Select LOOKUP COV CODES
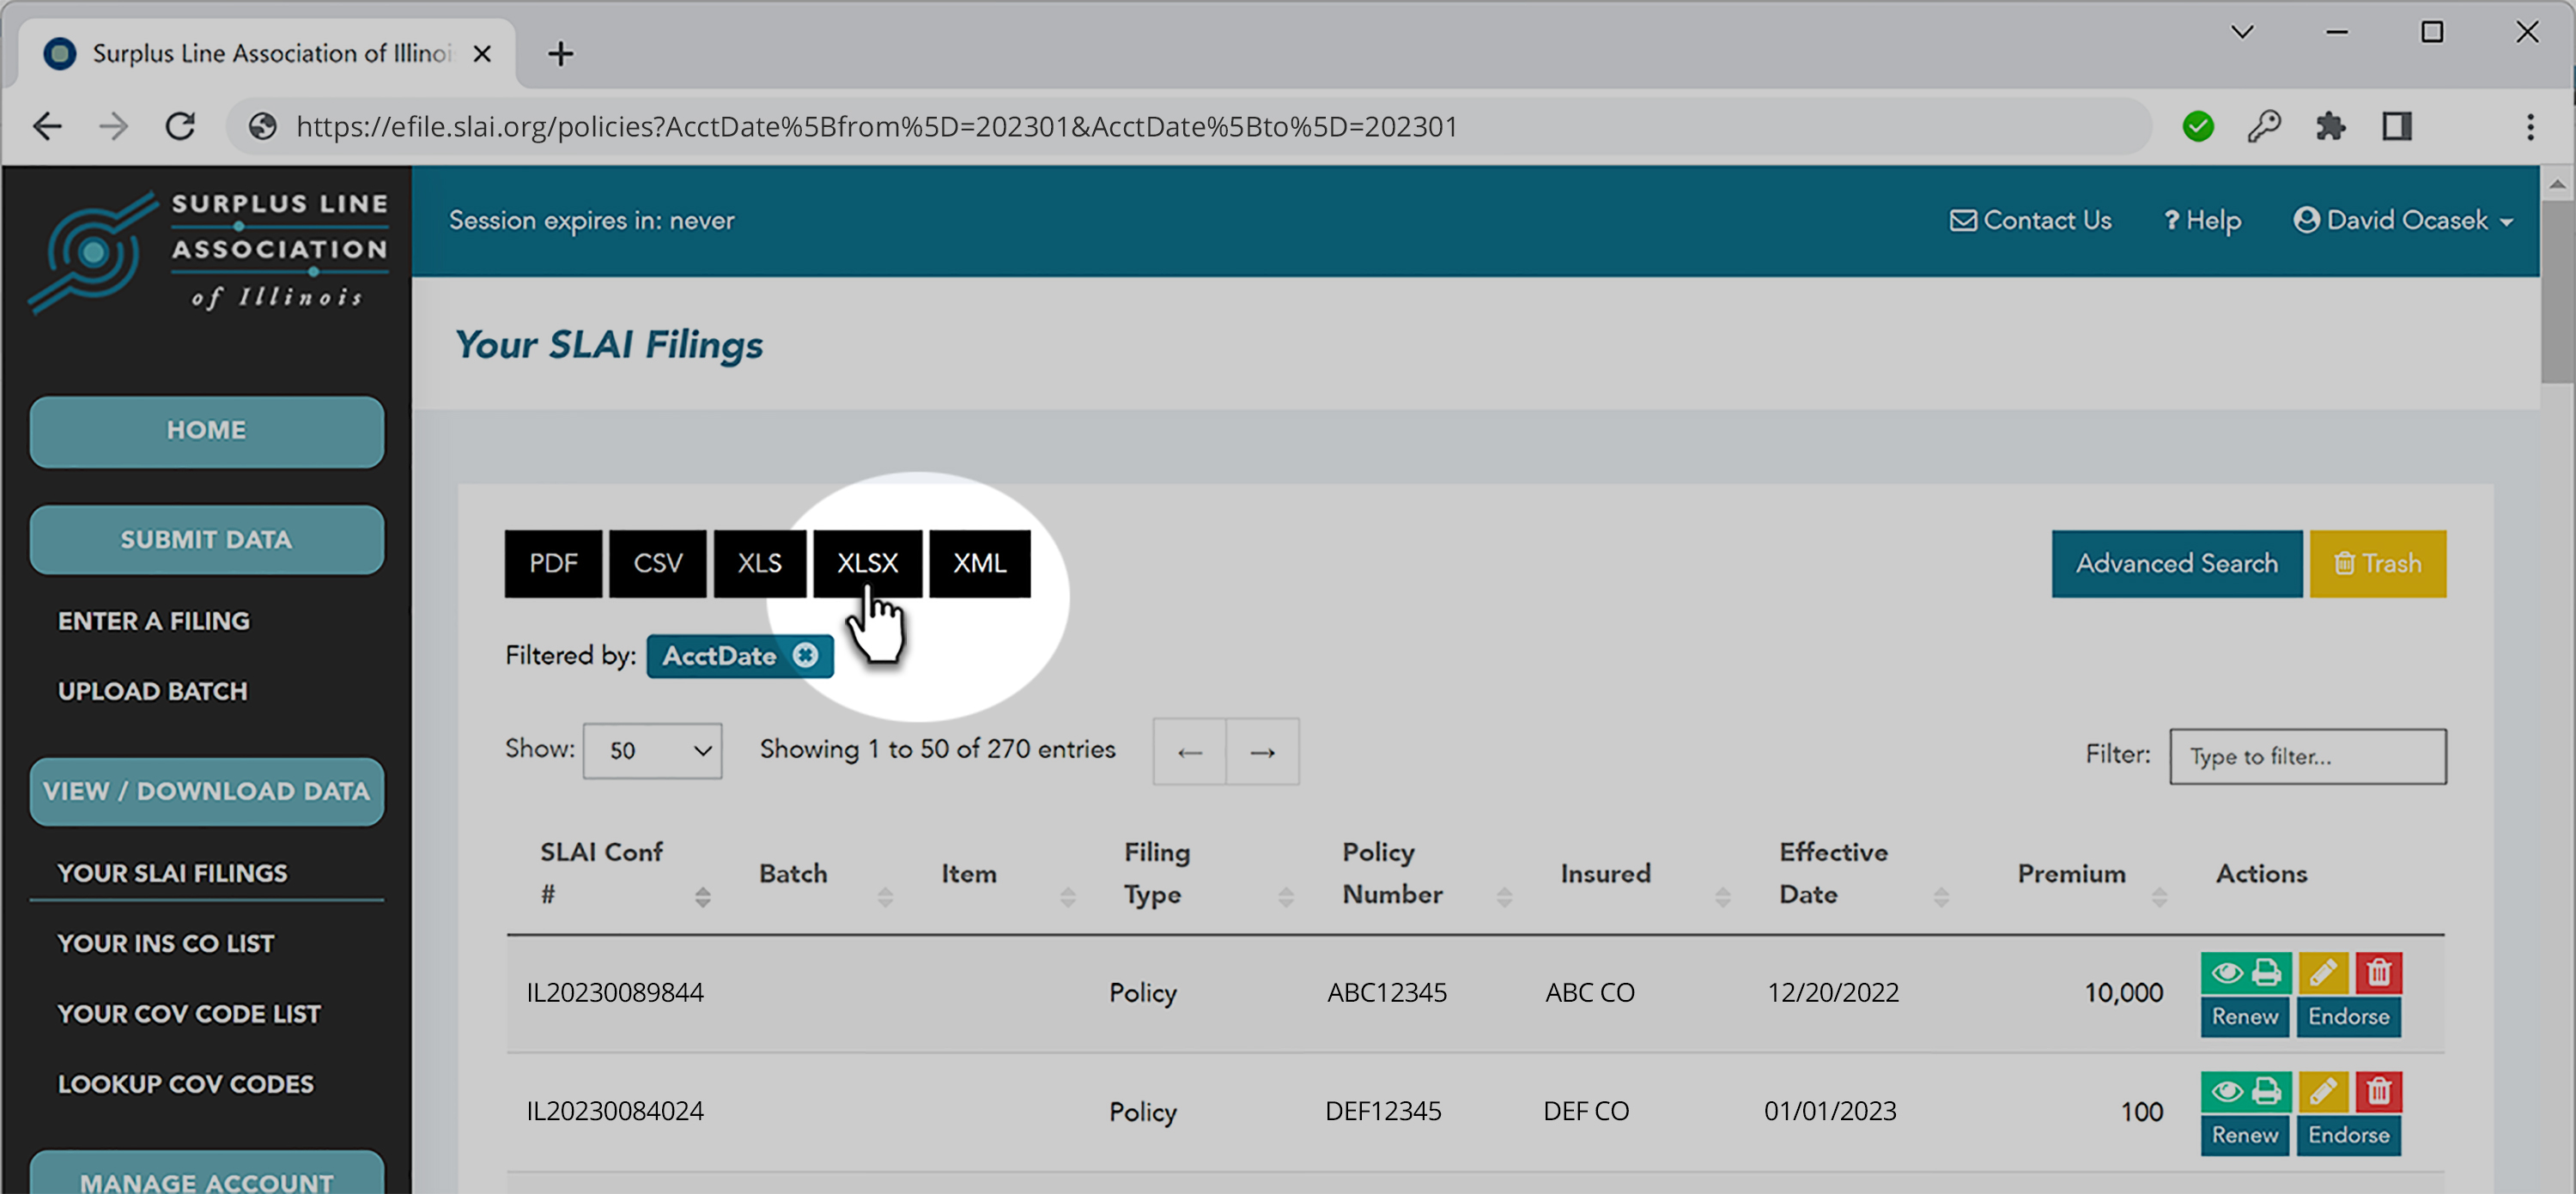 click(x=186, y=1084)
